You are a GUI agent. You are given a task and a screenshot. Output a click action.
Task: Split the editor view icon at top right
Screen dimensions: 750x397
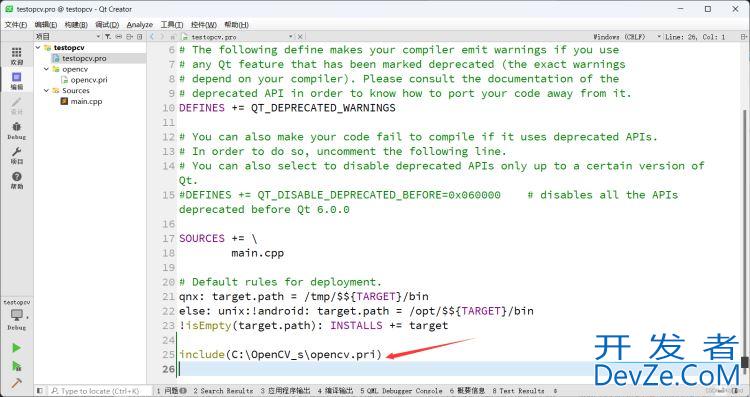point(744,37)
